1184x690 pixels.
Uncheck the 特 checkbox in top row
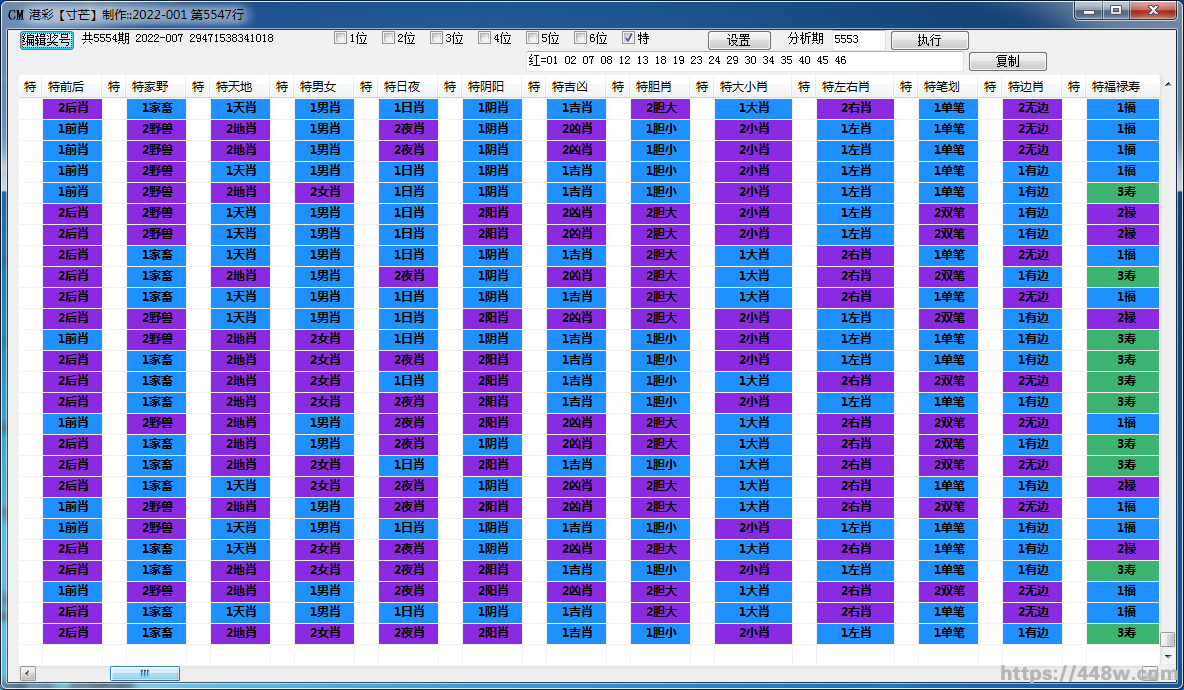point(628,39)
